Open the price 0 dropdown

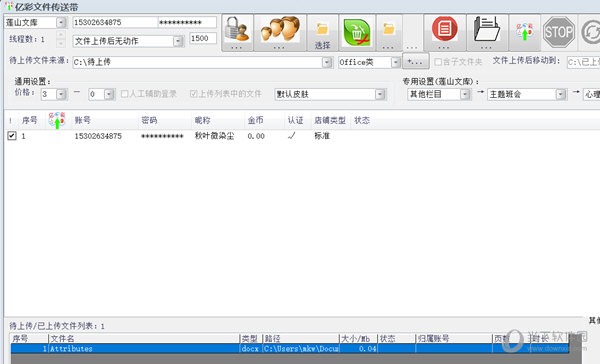tap(109, 94)
